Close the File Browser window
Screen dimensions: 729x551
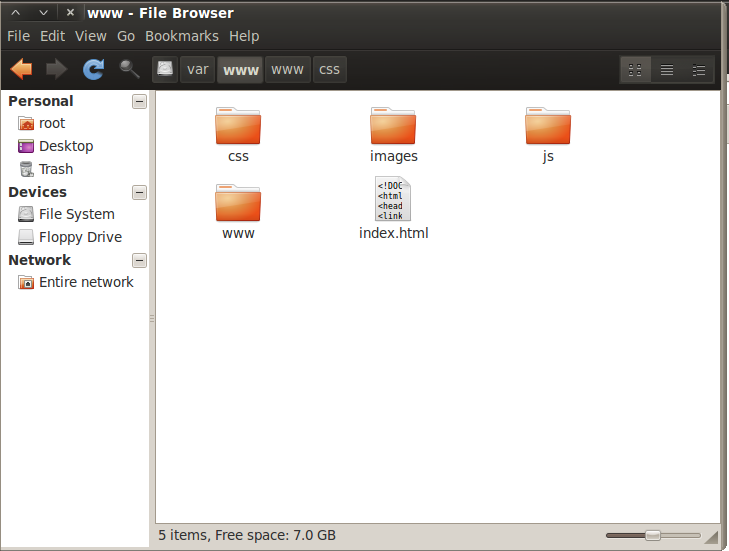coord(70,13)
